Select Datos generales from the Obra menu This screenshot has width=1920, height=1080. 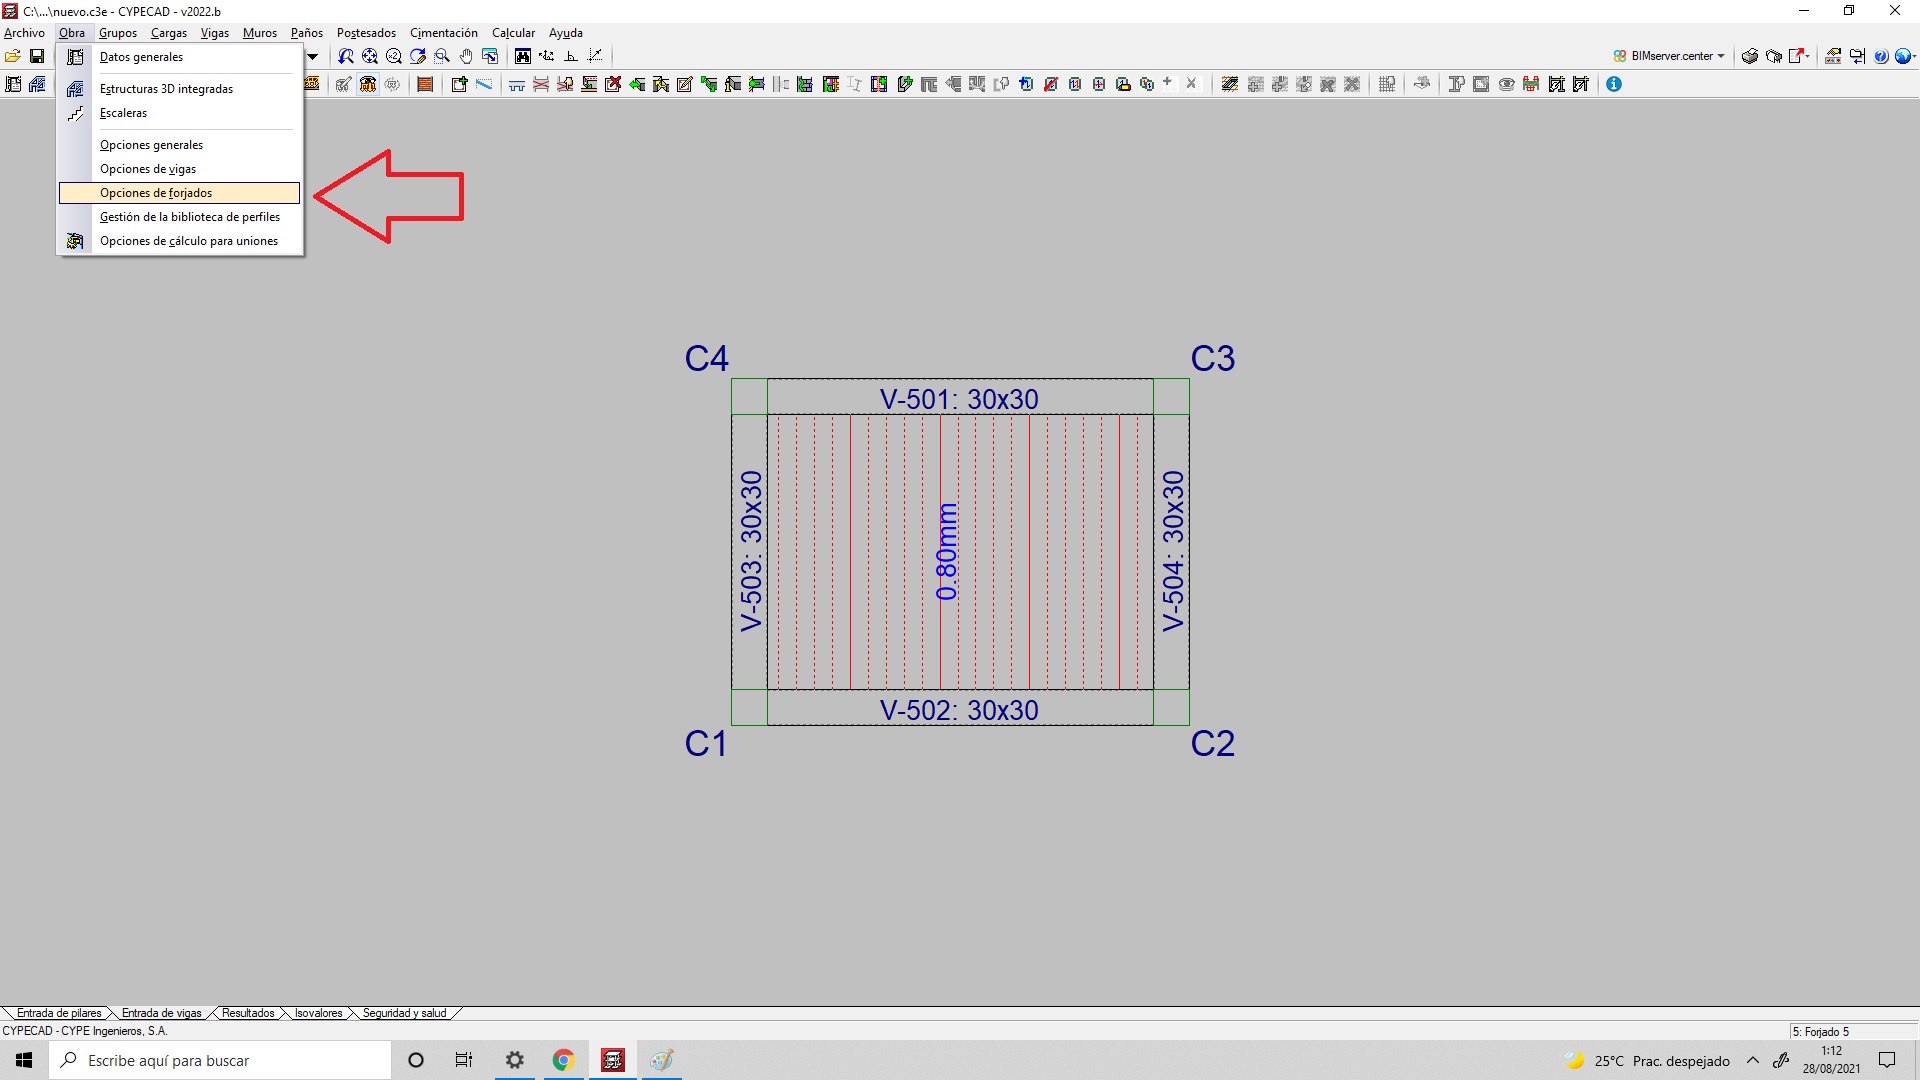pyautogui.click(x=141, y=57)
